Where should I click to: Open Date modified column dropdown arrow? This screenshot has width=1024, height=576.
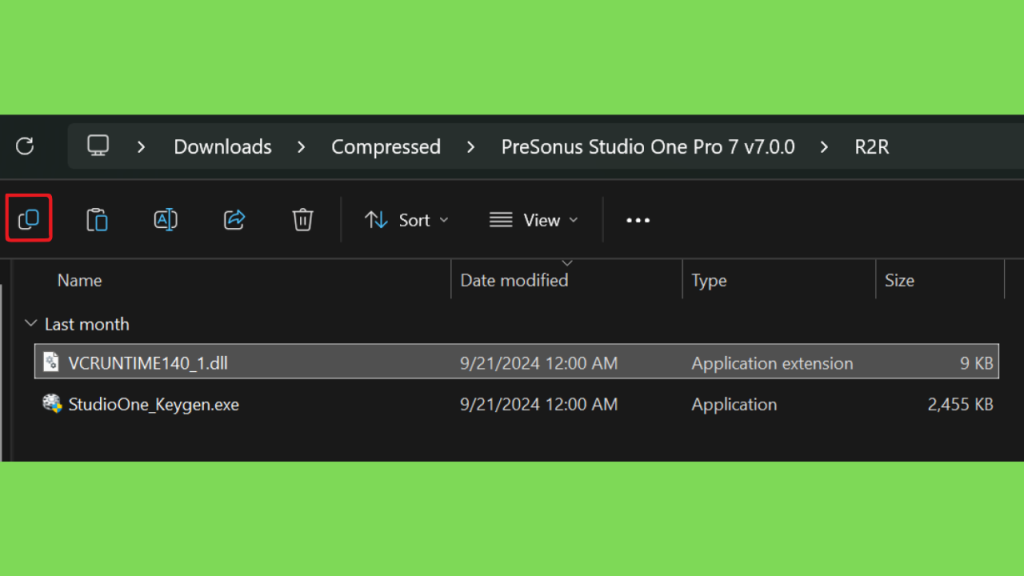pos(567,263)
